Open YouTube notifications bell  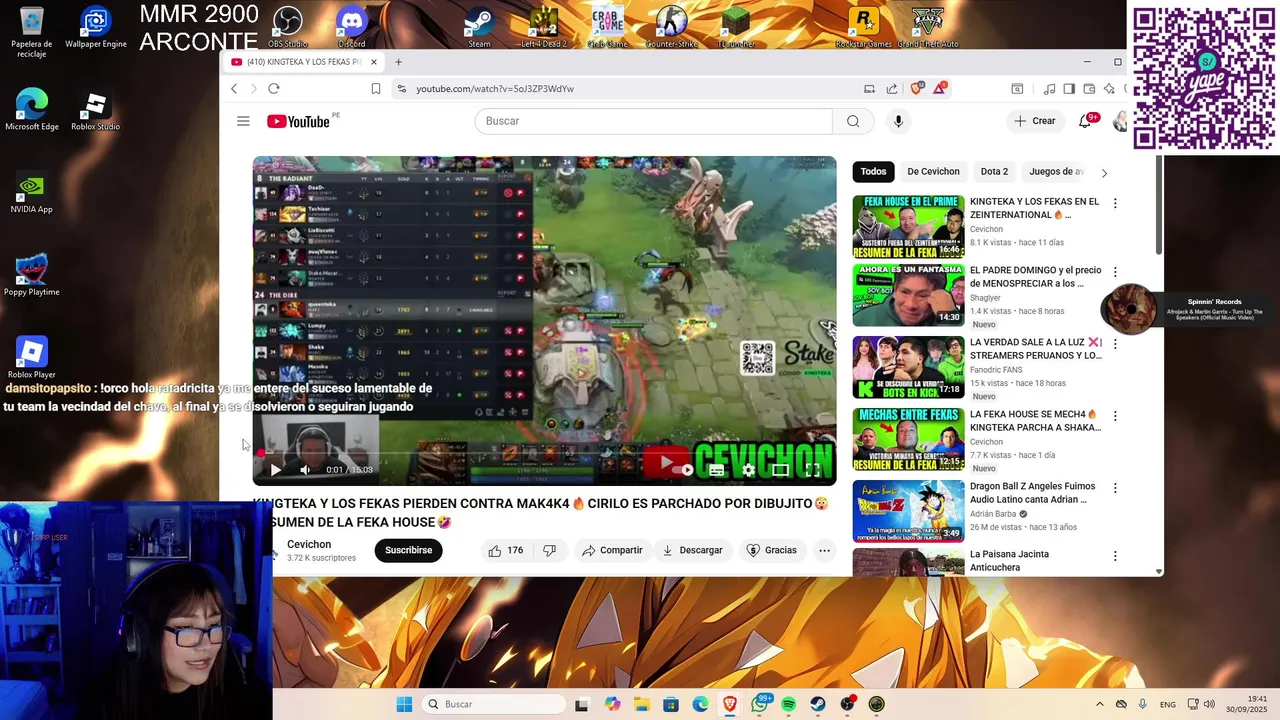(1085, 121)
